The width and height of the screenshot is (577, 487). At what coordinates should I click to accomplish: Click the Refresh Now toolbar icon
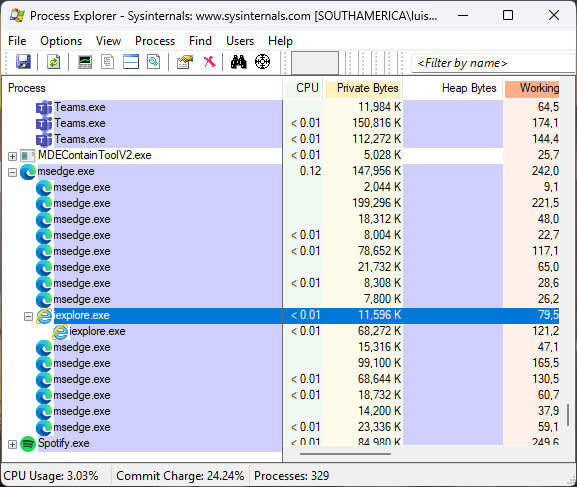pos(53,62)
